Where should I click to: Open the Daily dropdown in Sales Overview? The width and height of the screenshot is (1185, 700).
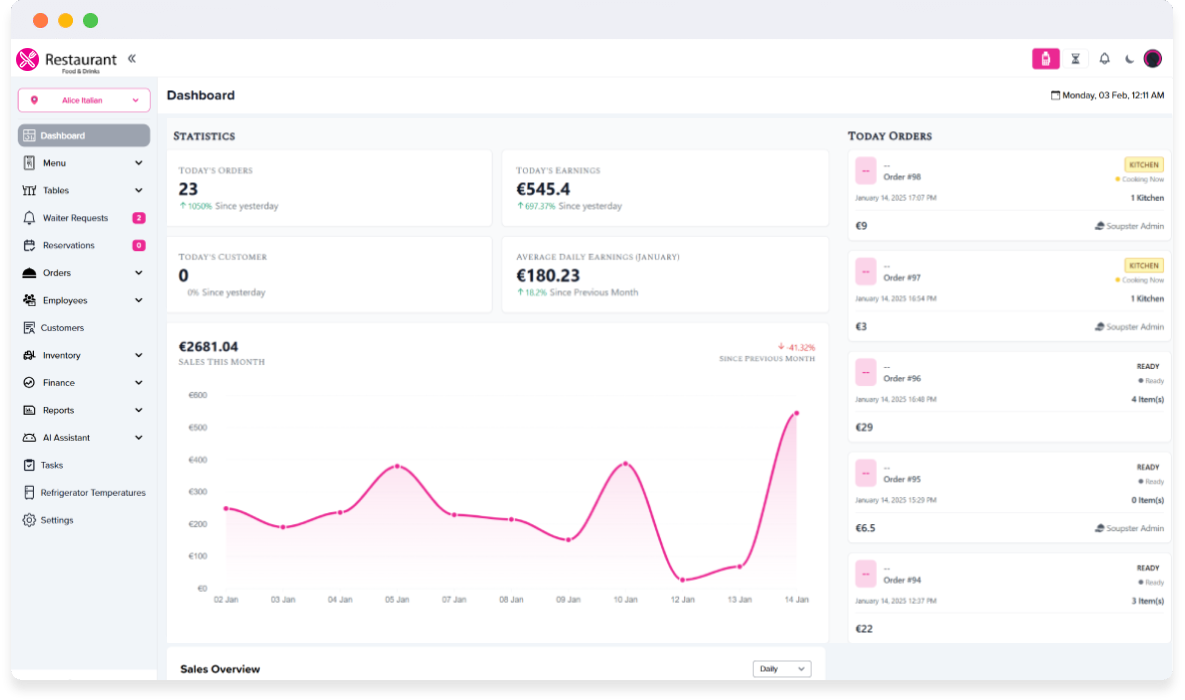(782, 669)
